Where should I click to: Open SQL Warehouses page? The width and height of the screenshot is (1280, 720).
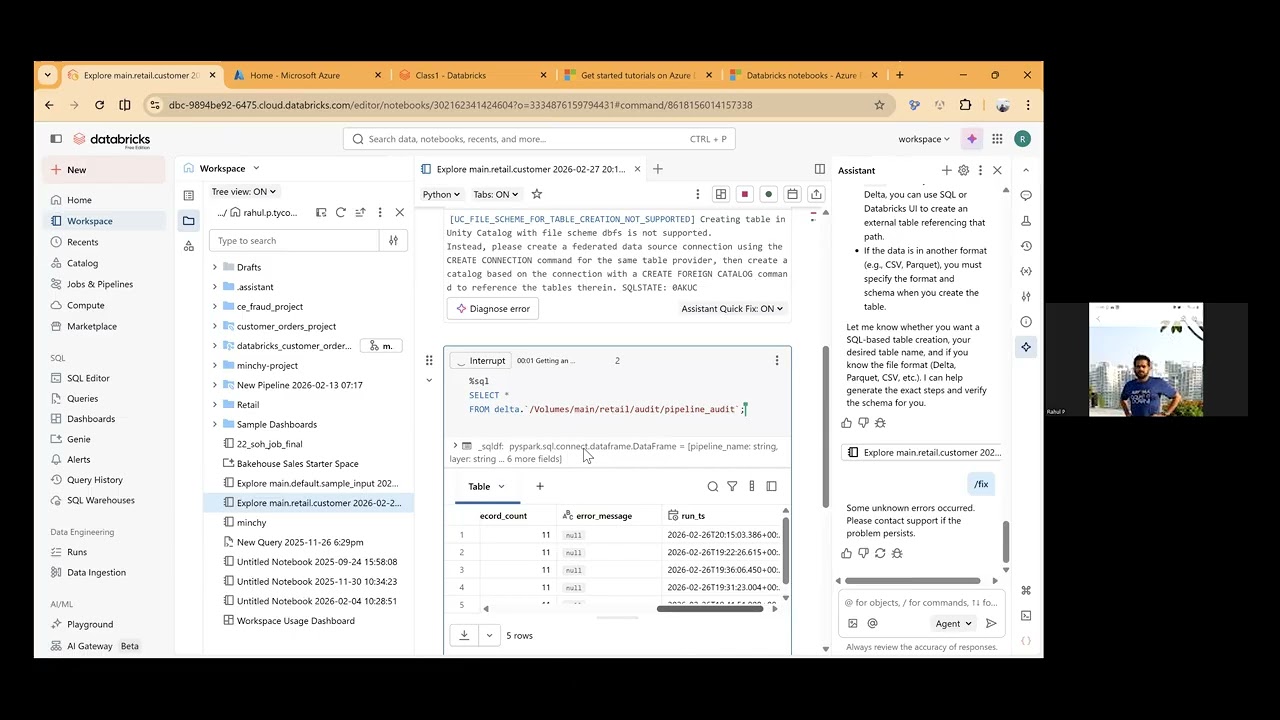tap(100, 500)
